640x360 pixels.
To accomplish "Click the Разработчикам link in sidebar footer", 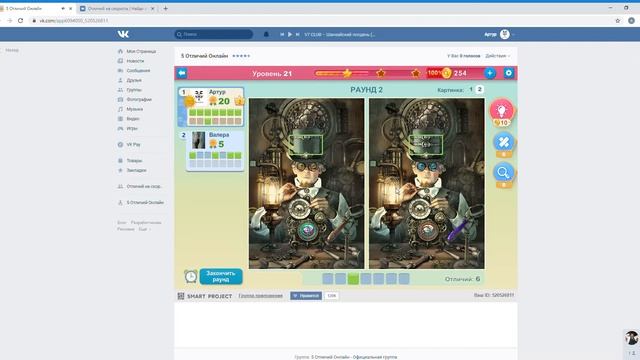I will [x=146, y=222].
